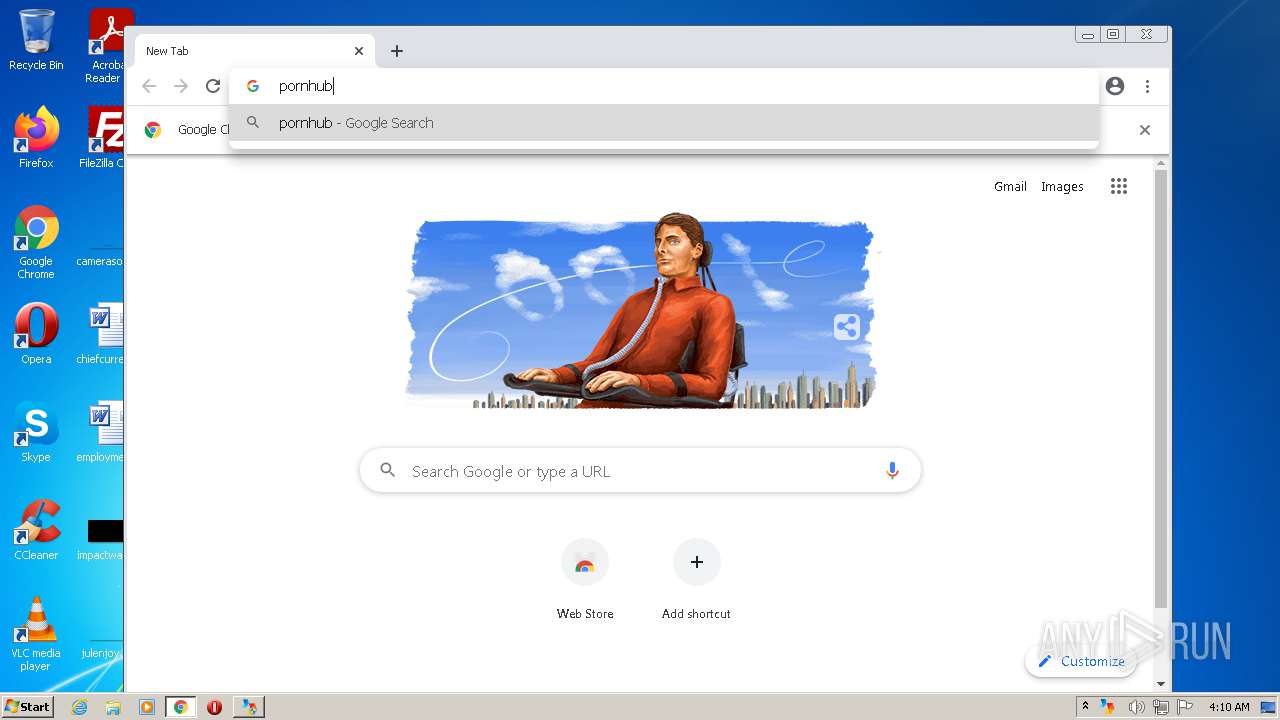
Task: Reload the page with the refresh icon
Action: [212, 86]
